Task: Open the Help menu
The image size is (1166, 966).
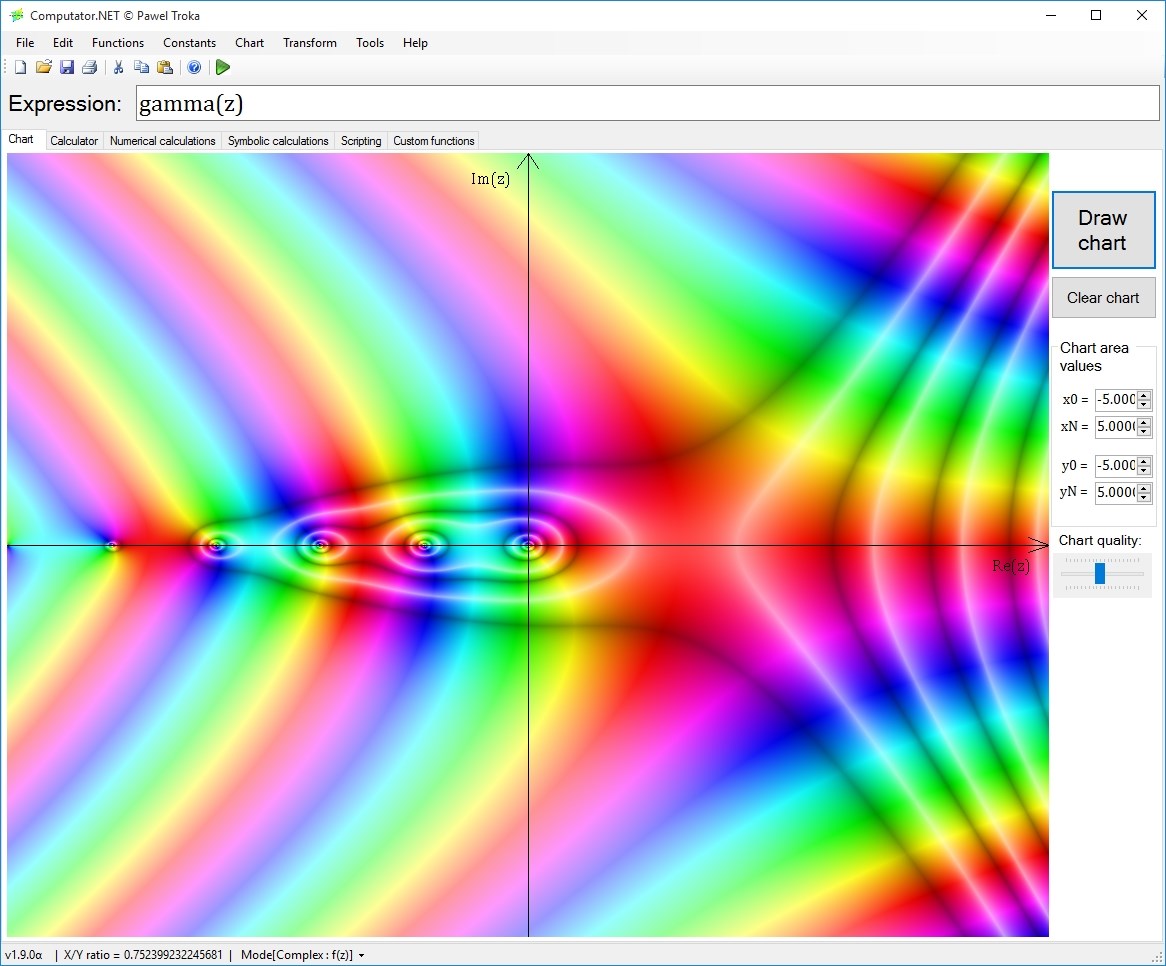Action: 416,43
